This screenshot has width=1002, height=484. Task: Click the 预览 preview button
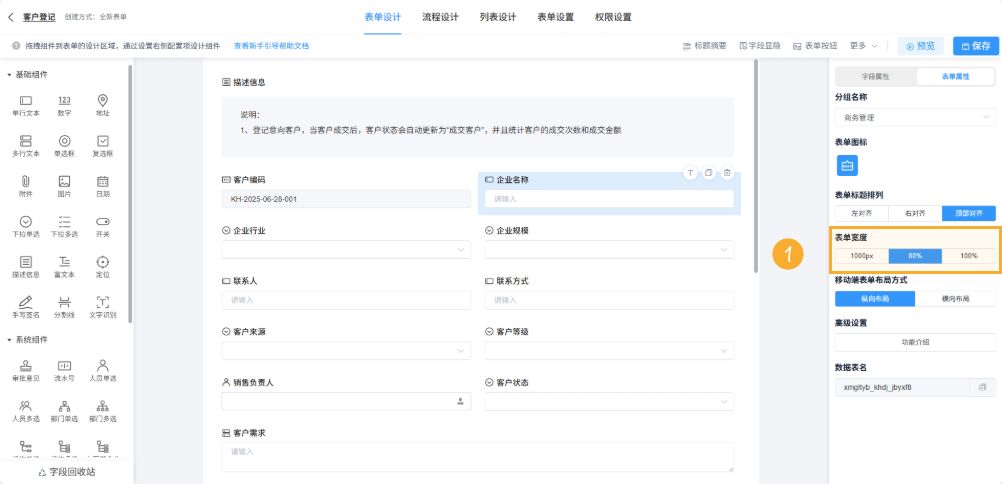(920, 46)
